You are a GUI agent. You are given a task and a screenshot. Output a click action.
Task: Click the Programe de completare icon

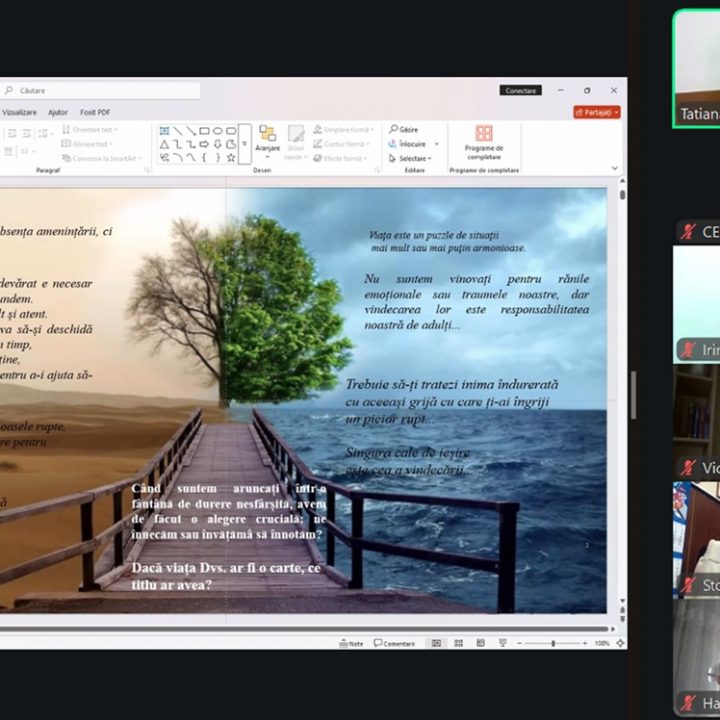coord(484,133)
